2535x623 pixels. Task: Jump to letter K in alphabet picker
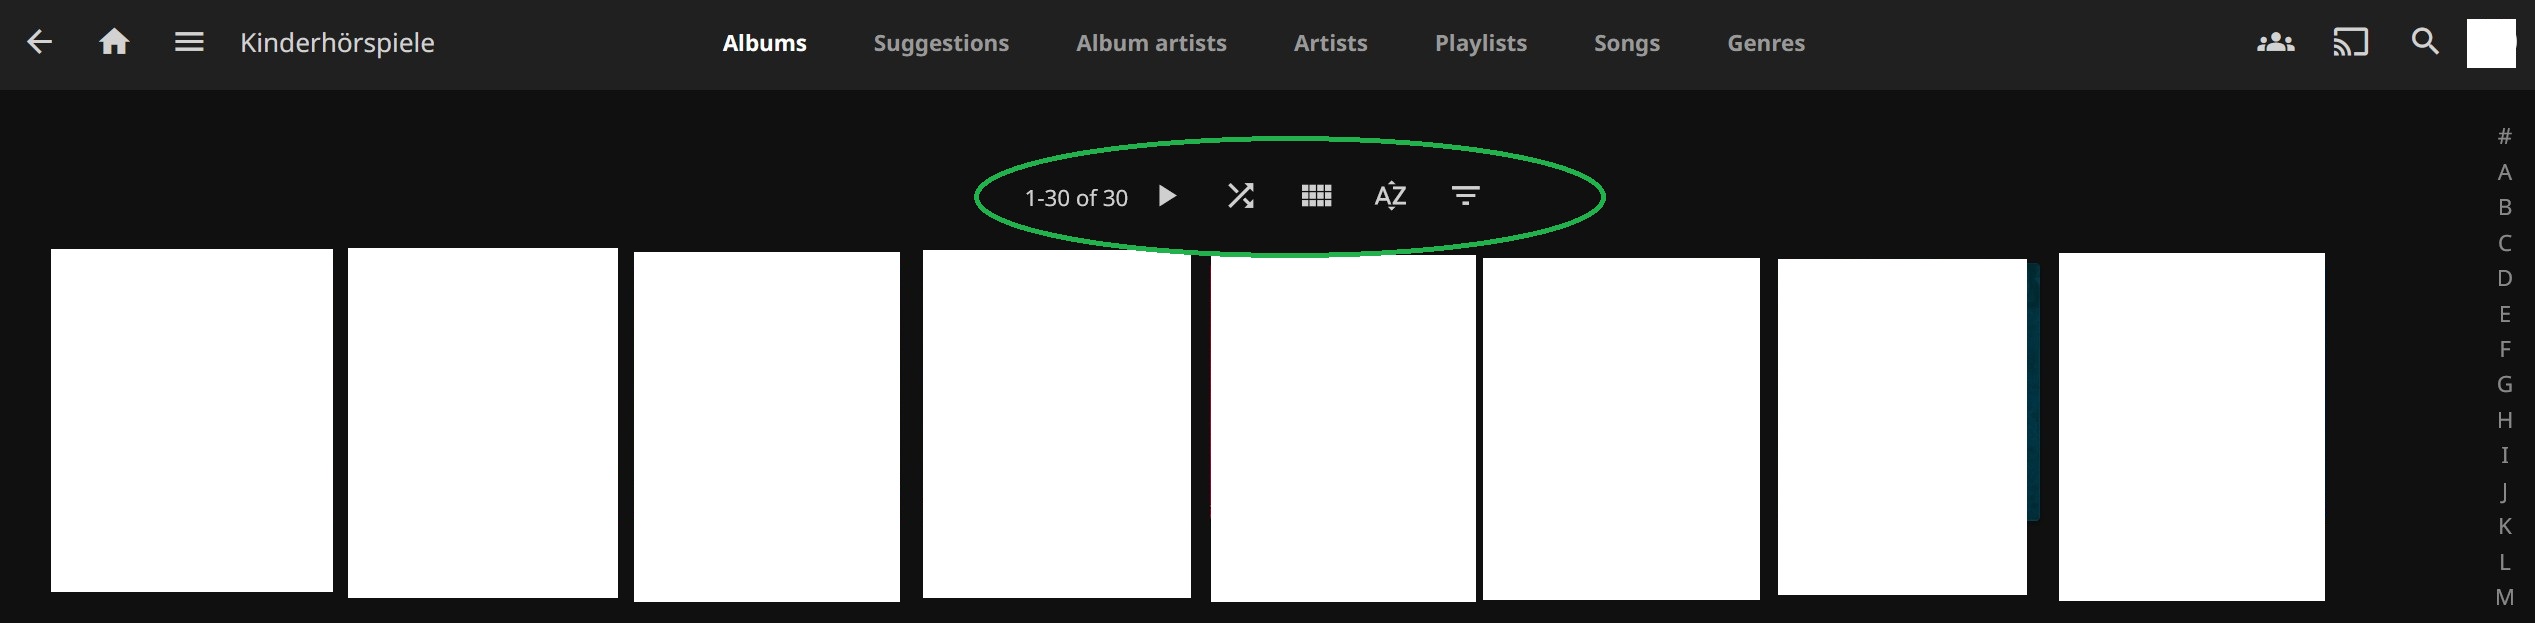pos(2504,526)
